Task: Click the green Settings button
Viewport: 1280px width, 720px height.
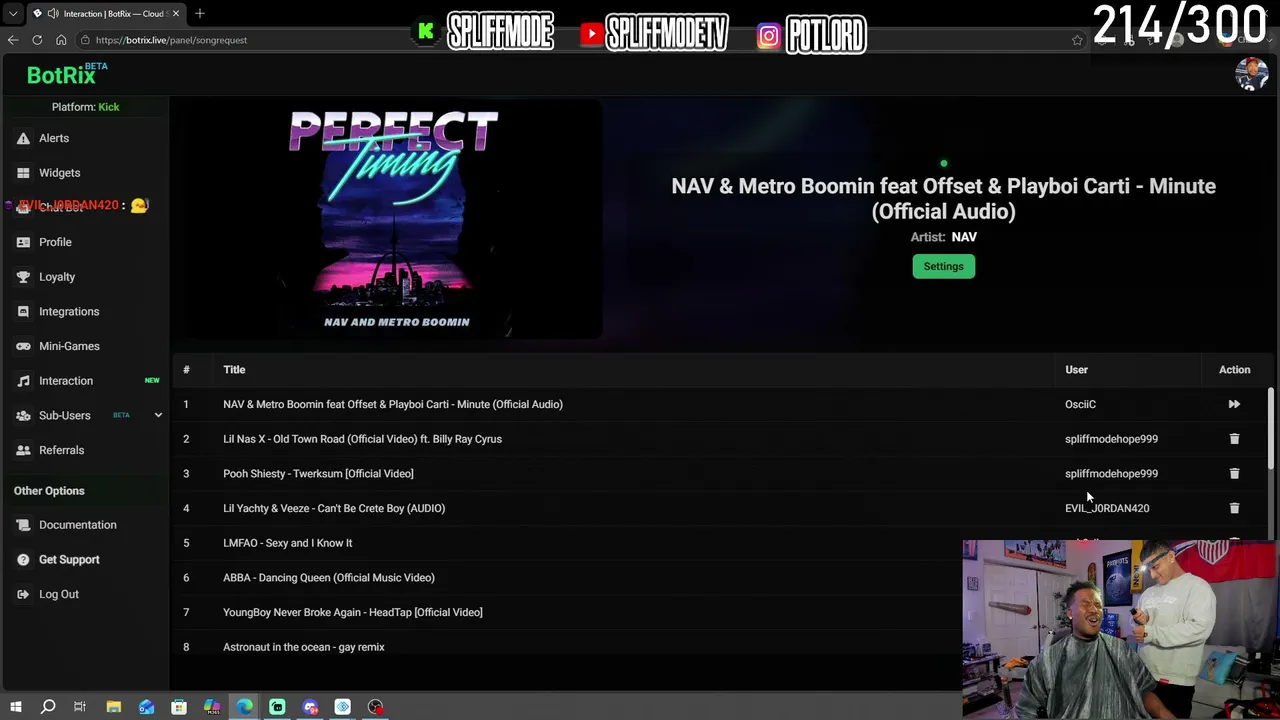Action: pyautogui.click(x=943, y=266)
